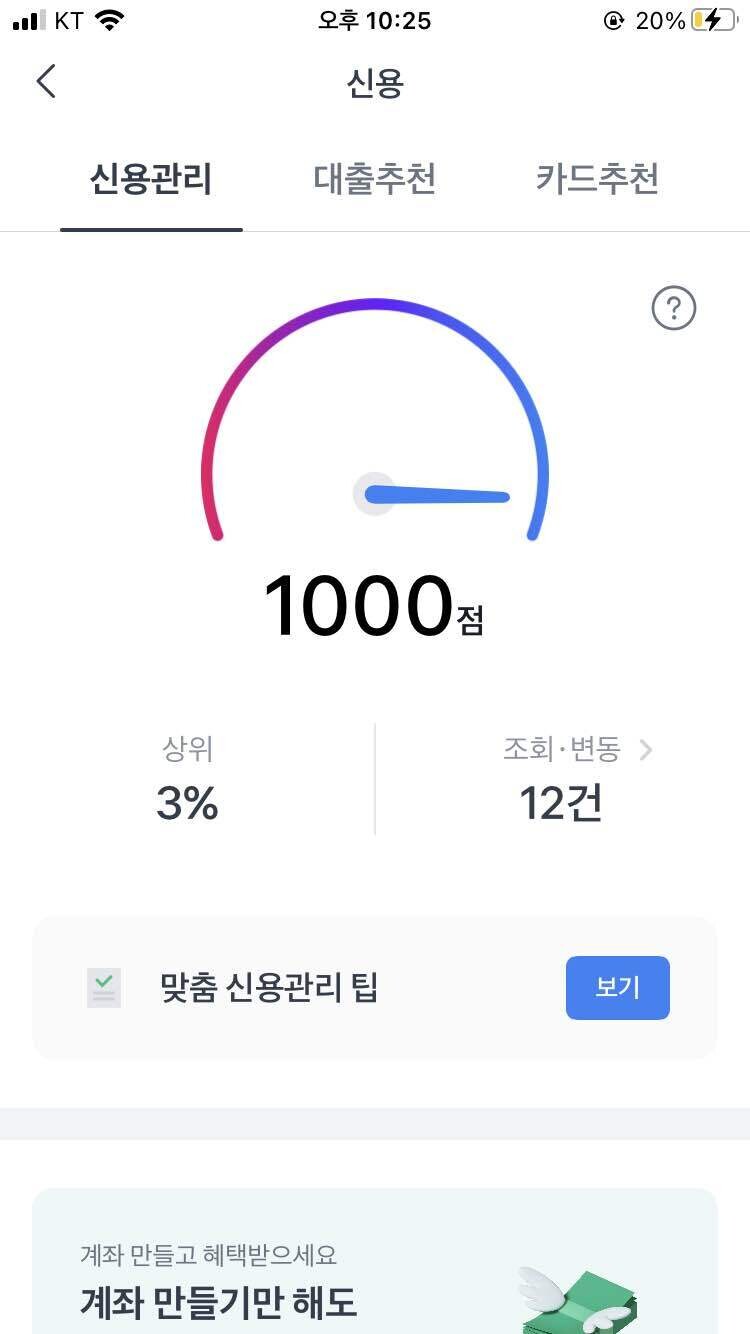Select the 신용관리 tab
750x1334 pixels.
coord(151,180)
